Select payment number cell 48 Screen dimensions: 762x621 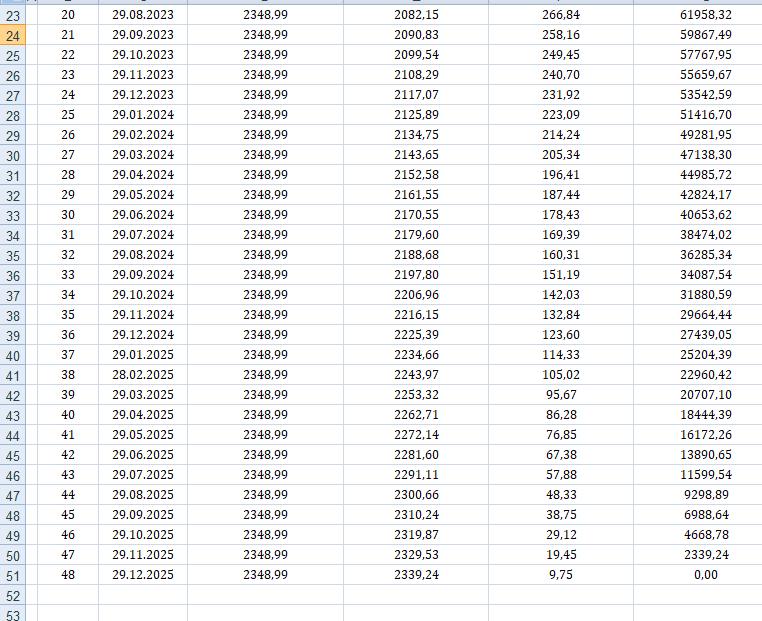(68, 575)
